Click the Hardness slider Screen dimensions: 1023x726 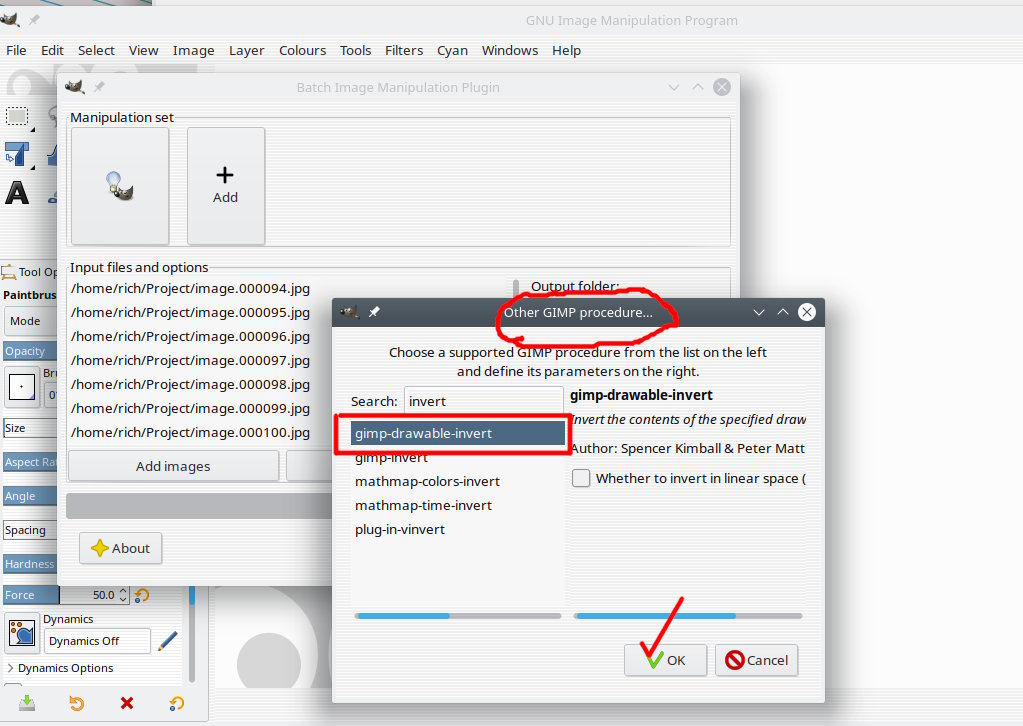[x=29, y=564]
